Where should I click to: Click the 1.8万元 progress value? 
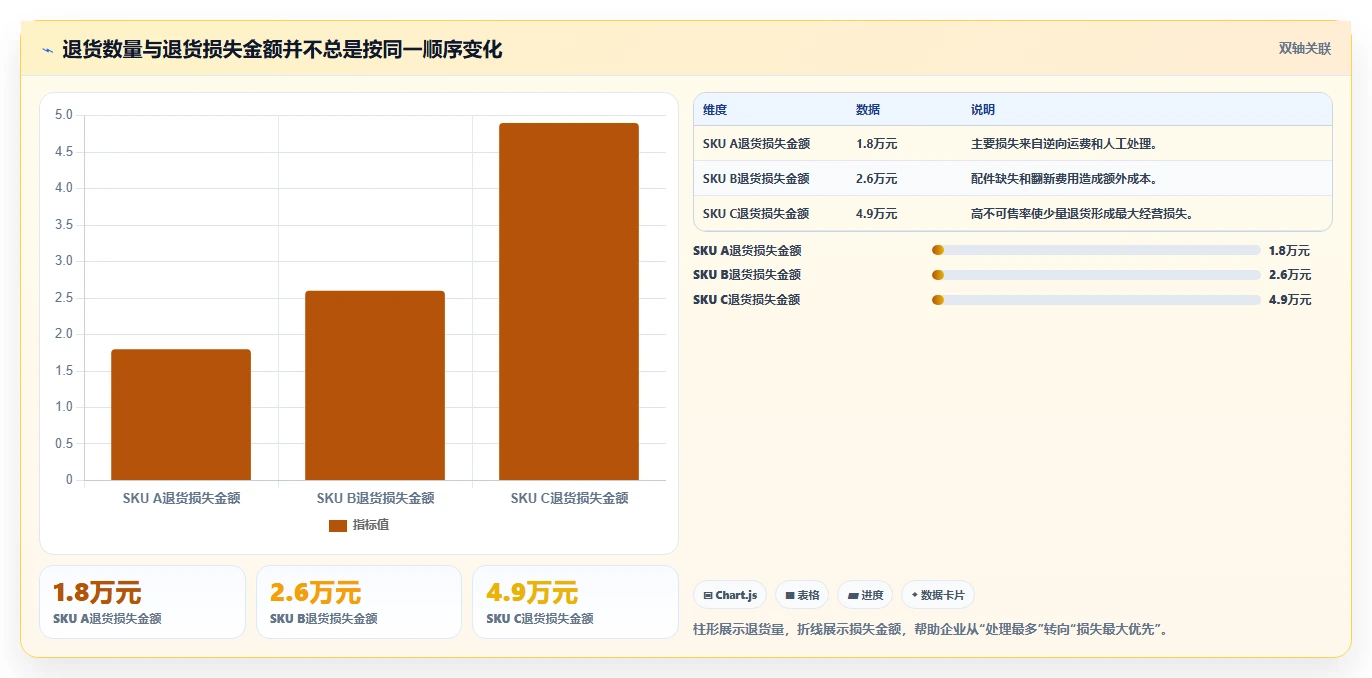1289,251
